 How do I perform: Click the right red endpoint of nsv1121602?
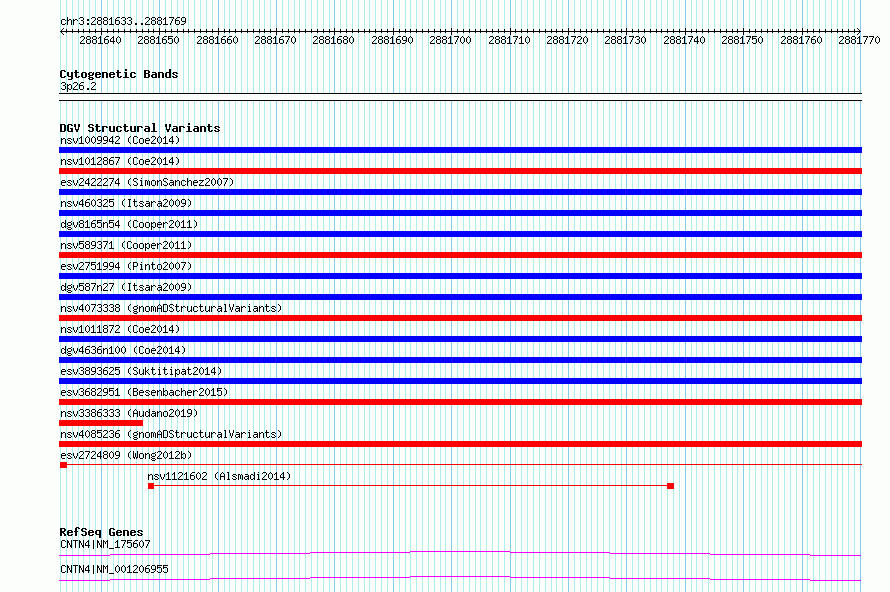coord(670,486)
